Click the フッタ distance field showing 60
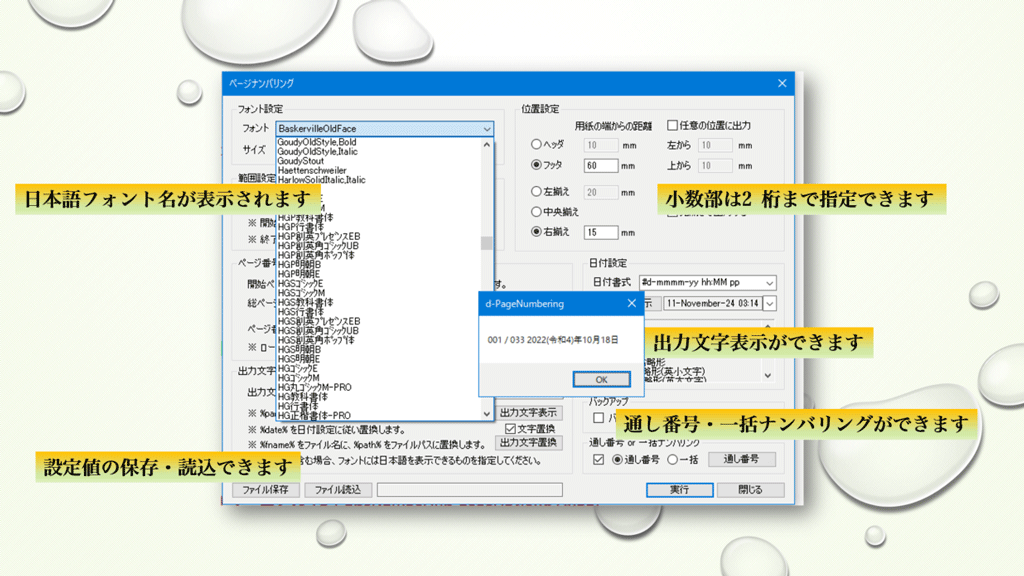The width and height of the screenshot is (1024, 576). click(601, 165)
